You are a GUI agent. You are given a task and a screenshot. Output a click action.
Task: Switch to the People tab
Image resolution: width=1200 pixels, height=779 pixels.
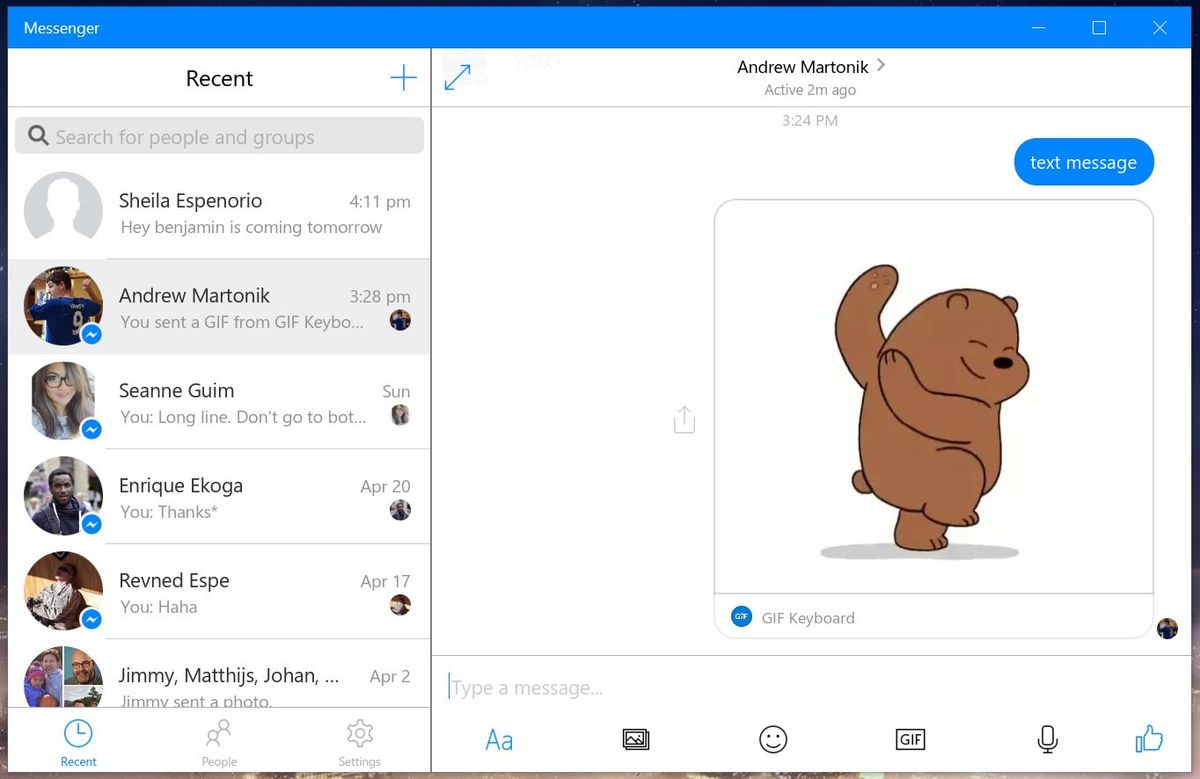[x=219, y=740]
